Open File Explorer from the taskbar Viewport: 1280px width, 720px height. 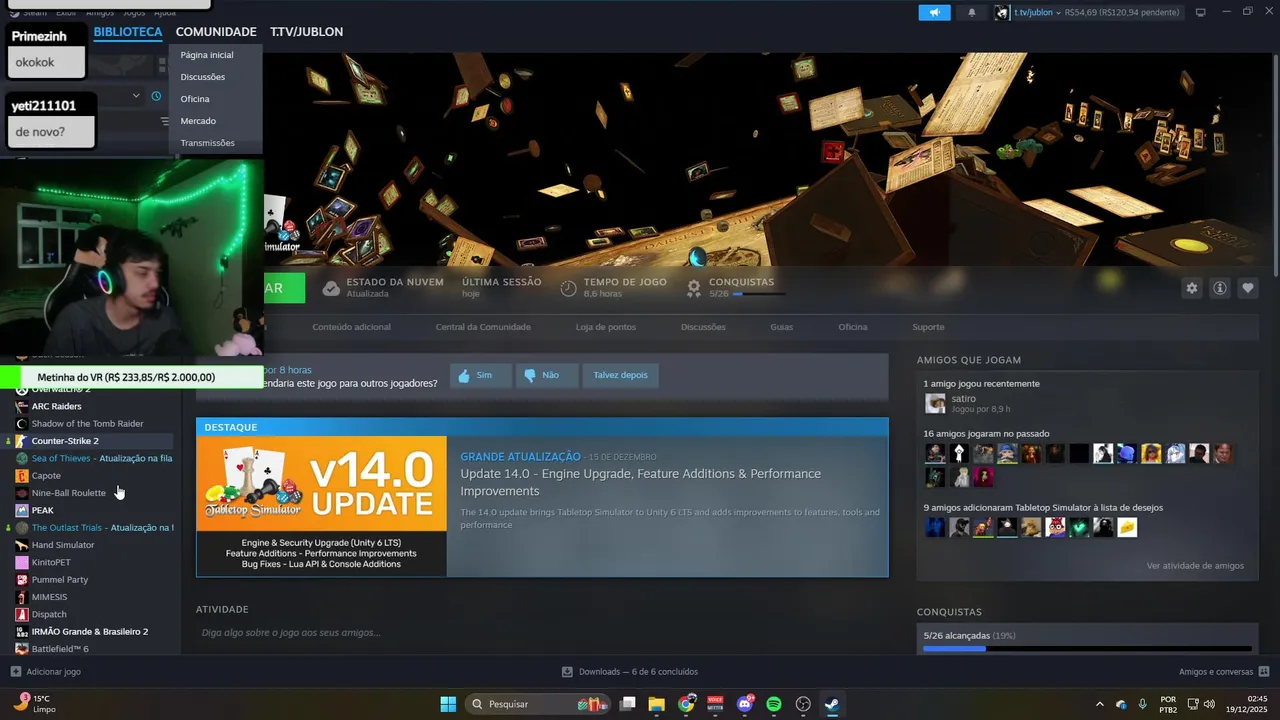point(656,704)
